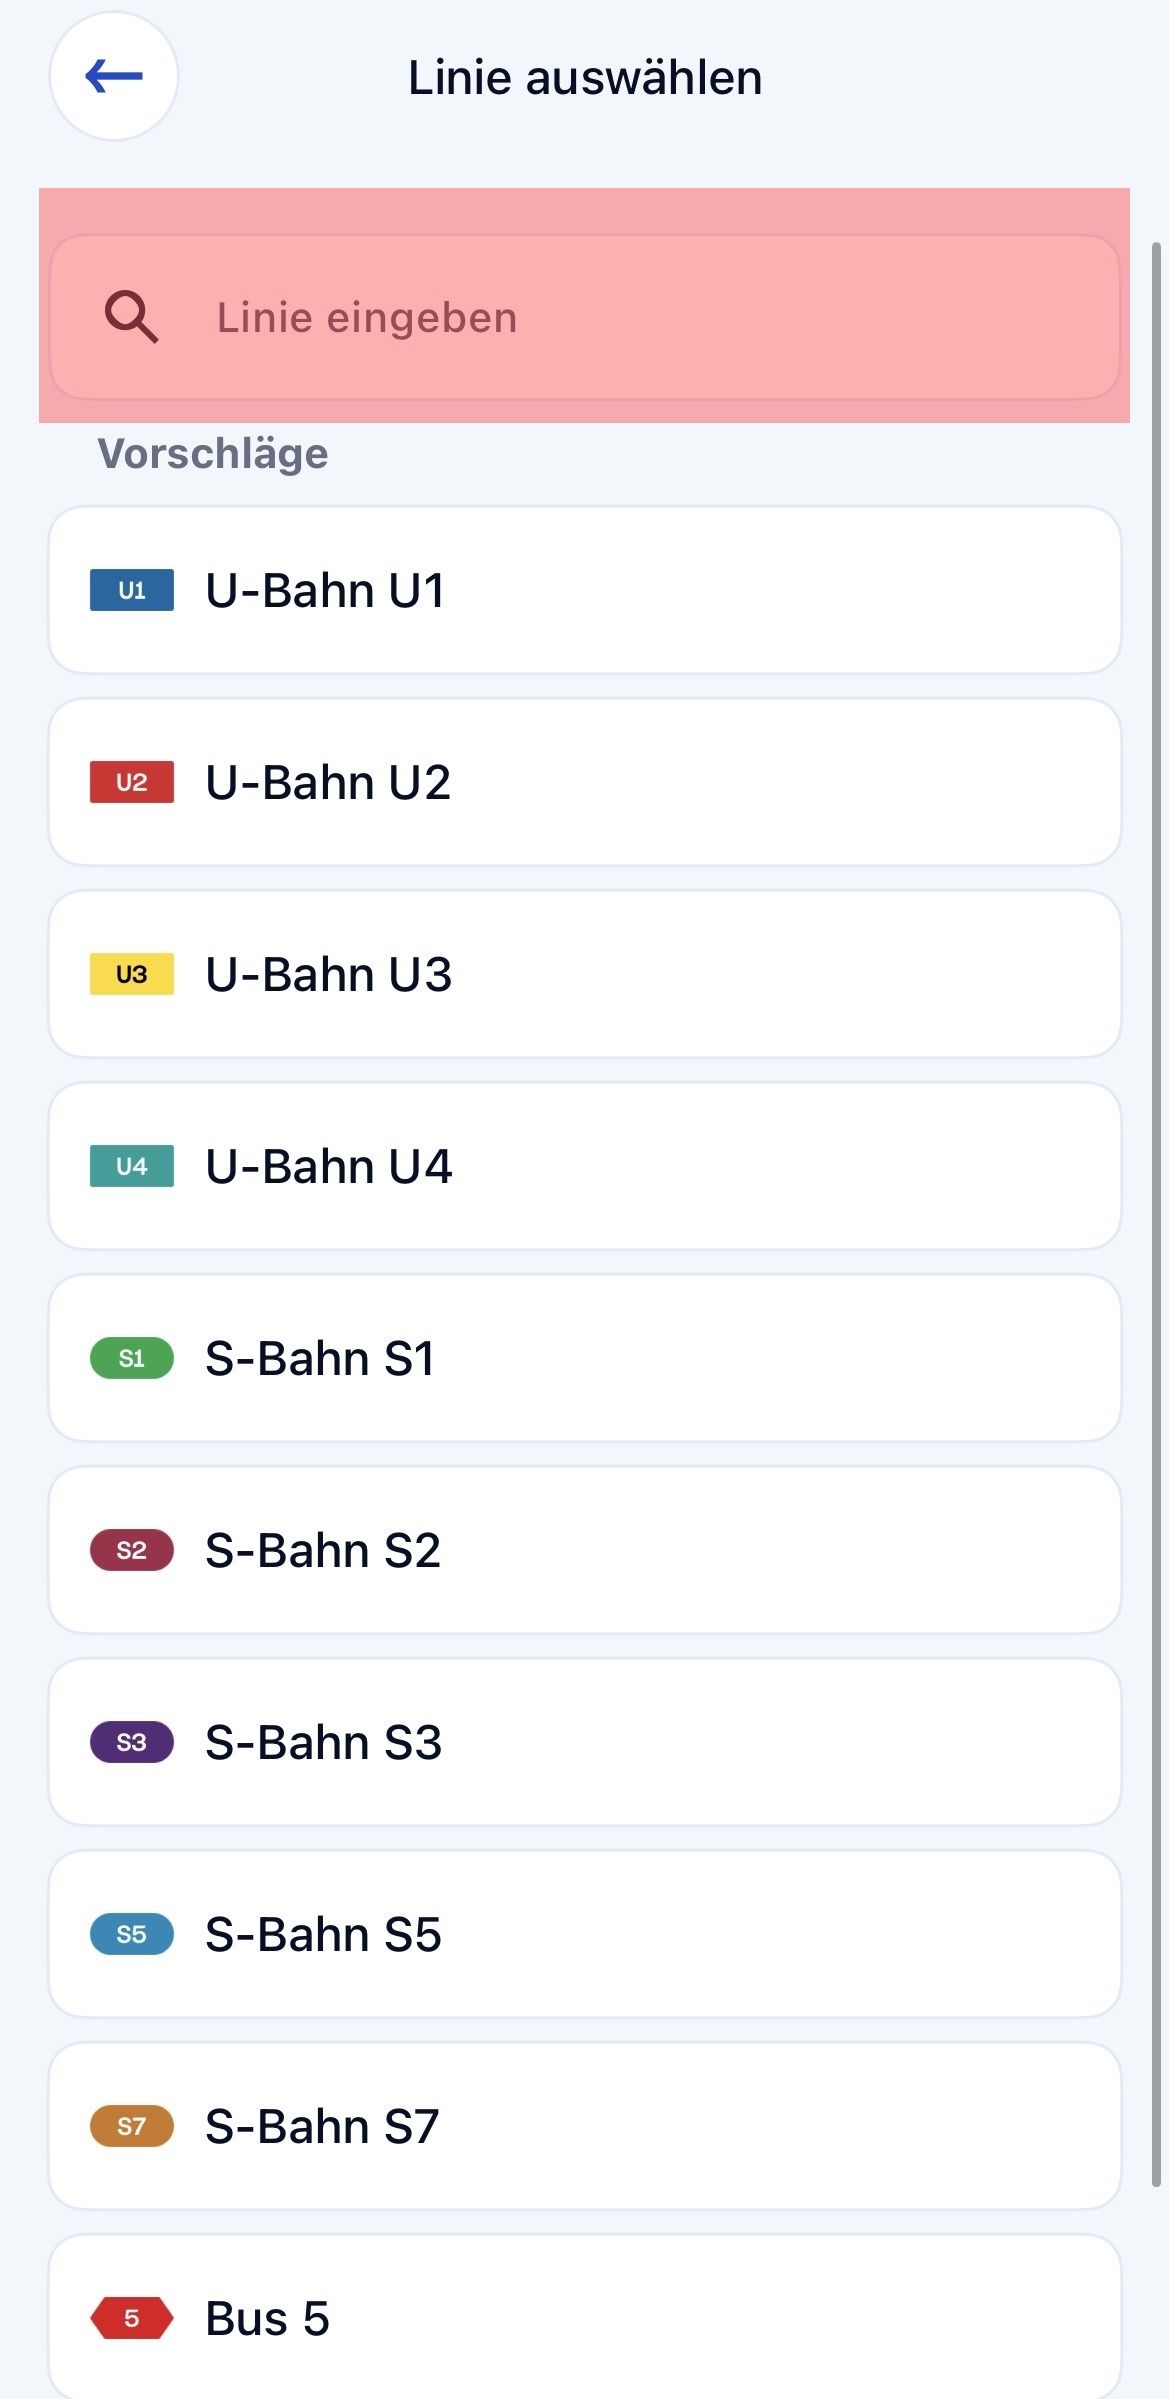The height and width of the screenshot is (2399, 1169).
Task: Tap the blue U1 line badge
Action: (132, 590)
